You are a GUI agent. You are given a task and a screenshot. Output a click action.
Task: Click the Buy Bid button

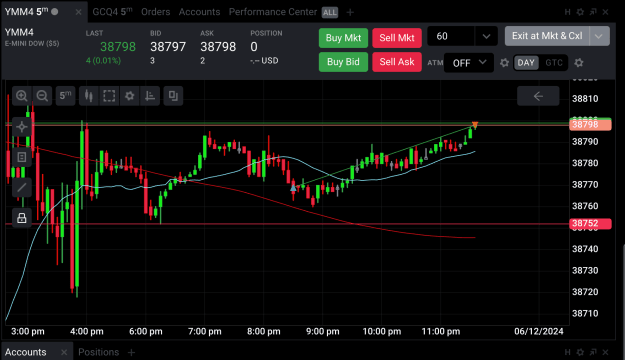coord(343,62)
